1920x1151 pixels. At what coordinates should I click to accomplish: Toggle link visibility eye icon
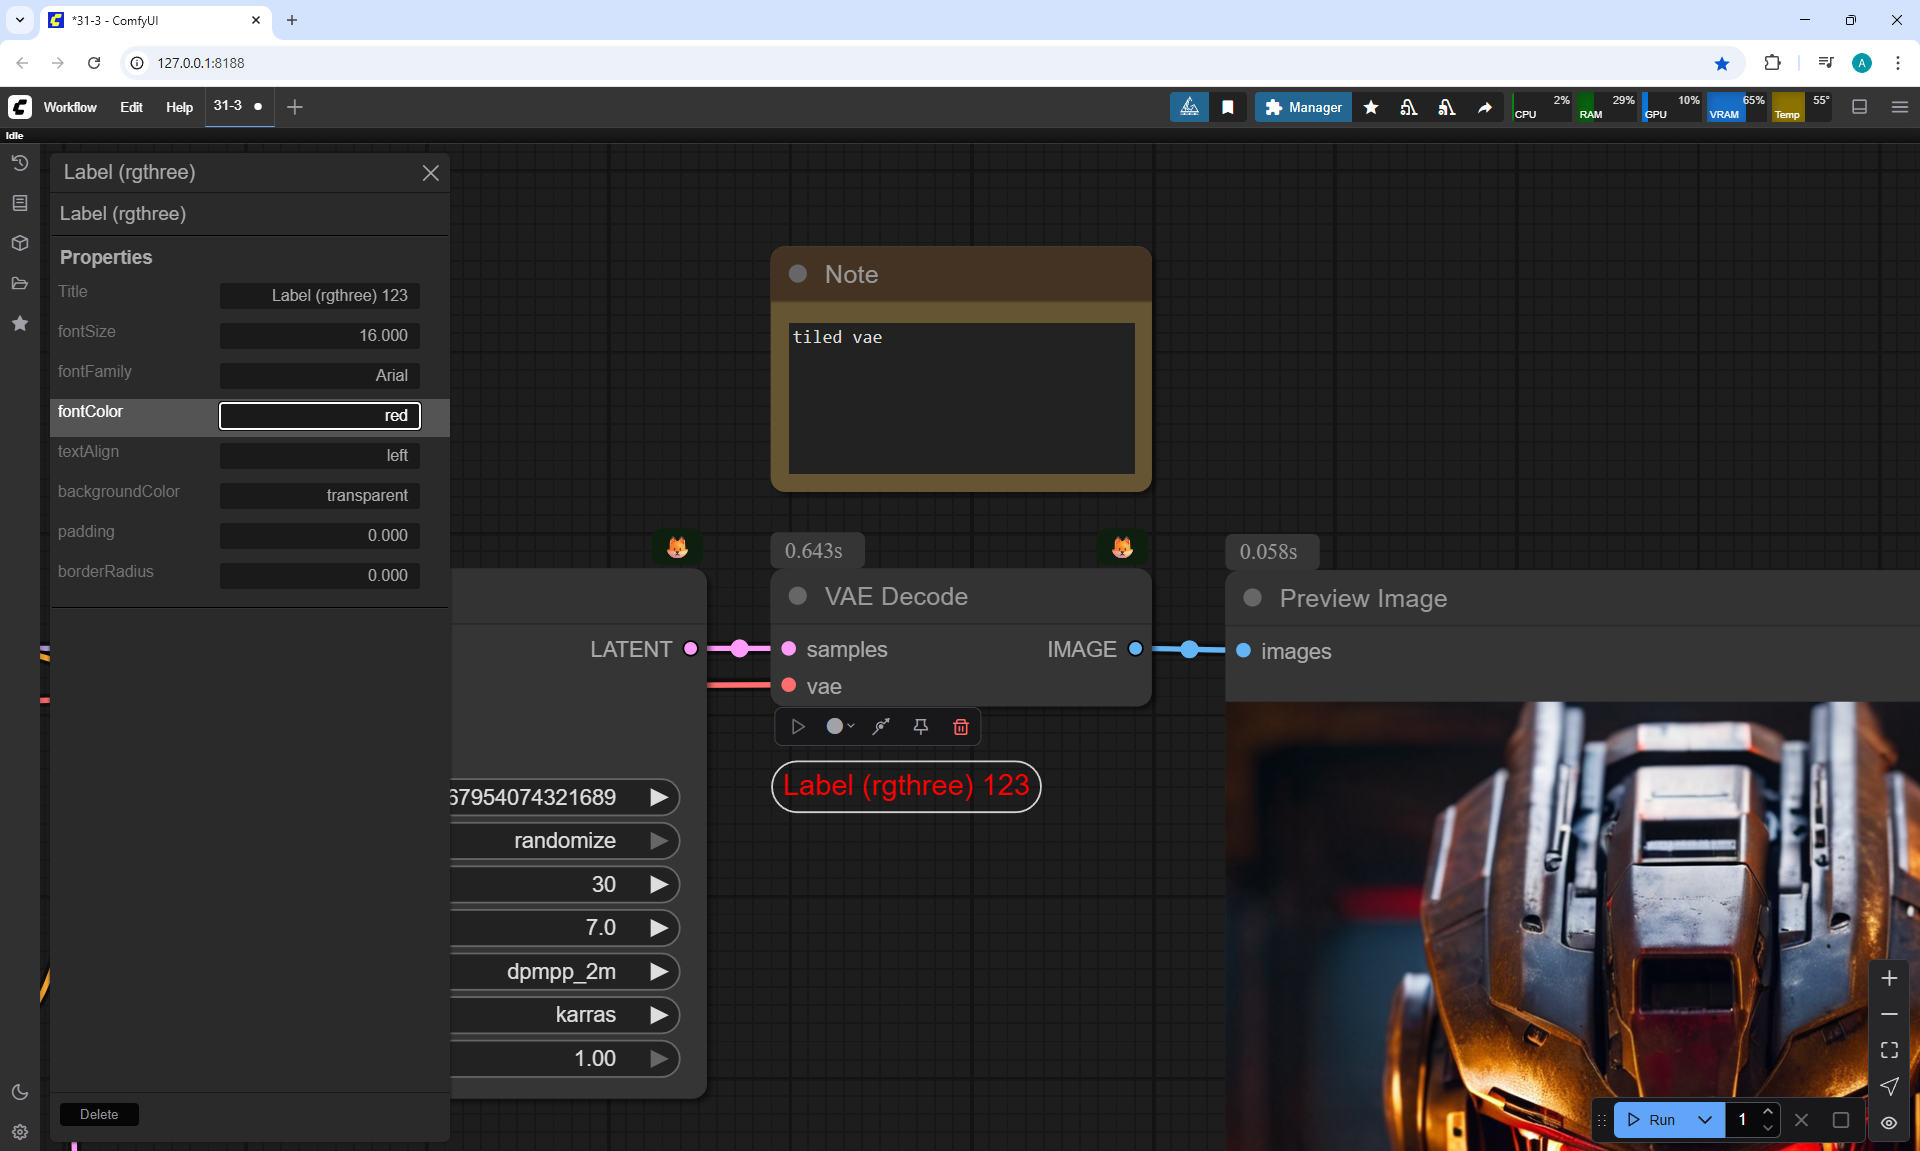[x=1889, y=1123]
